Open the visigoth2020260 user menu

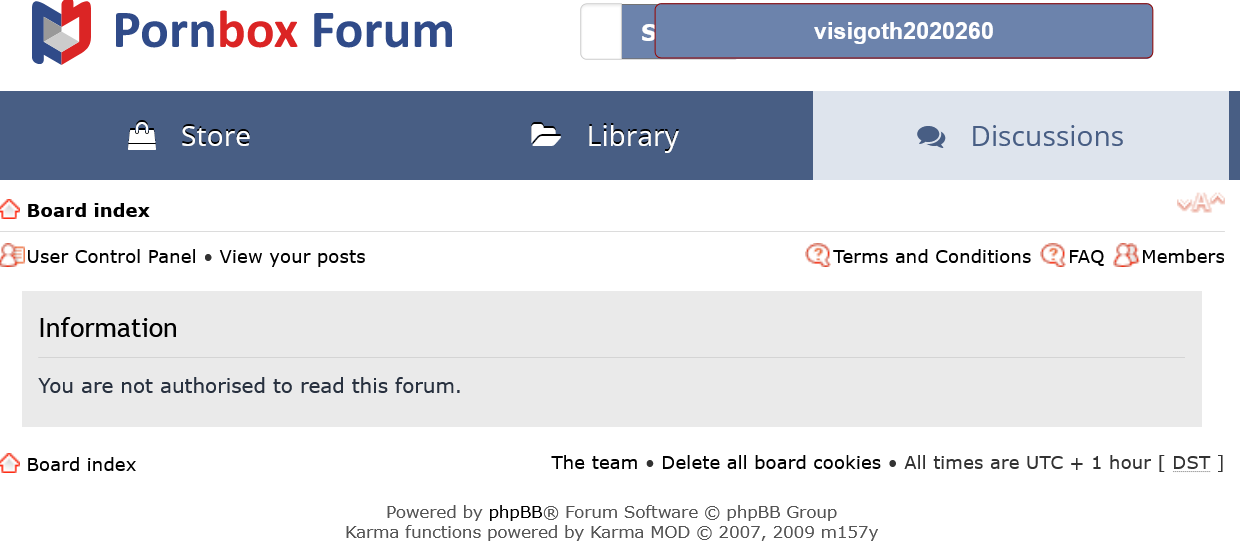903,31
